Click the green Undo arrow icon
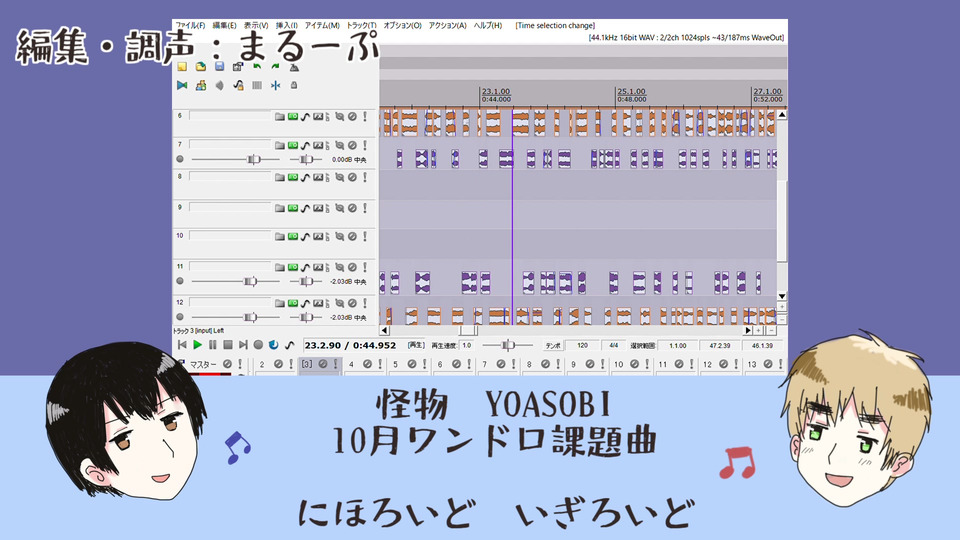Viewport: 960px width, 540px height. (x=257, y=67)
